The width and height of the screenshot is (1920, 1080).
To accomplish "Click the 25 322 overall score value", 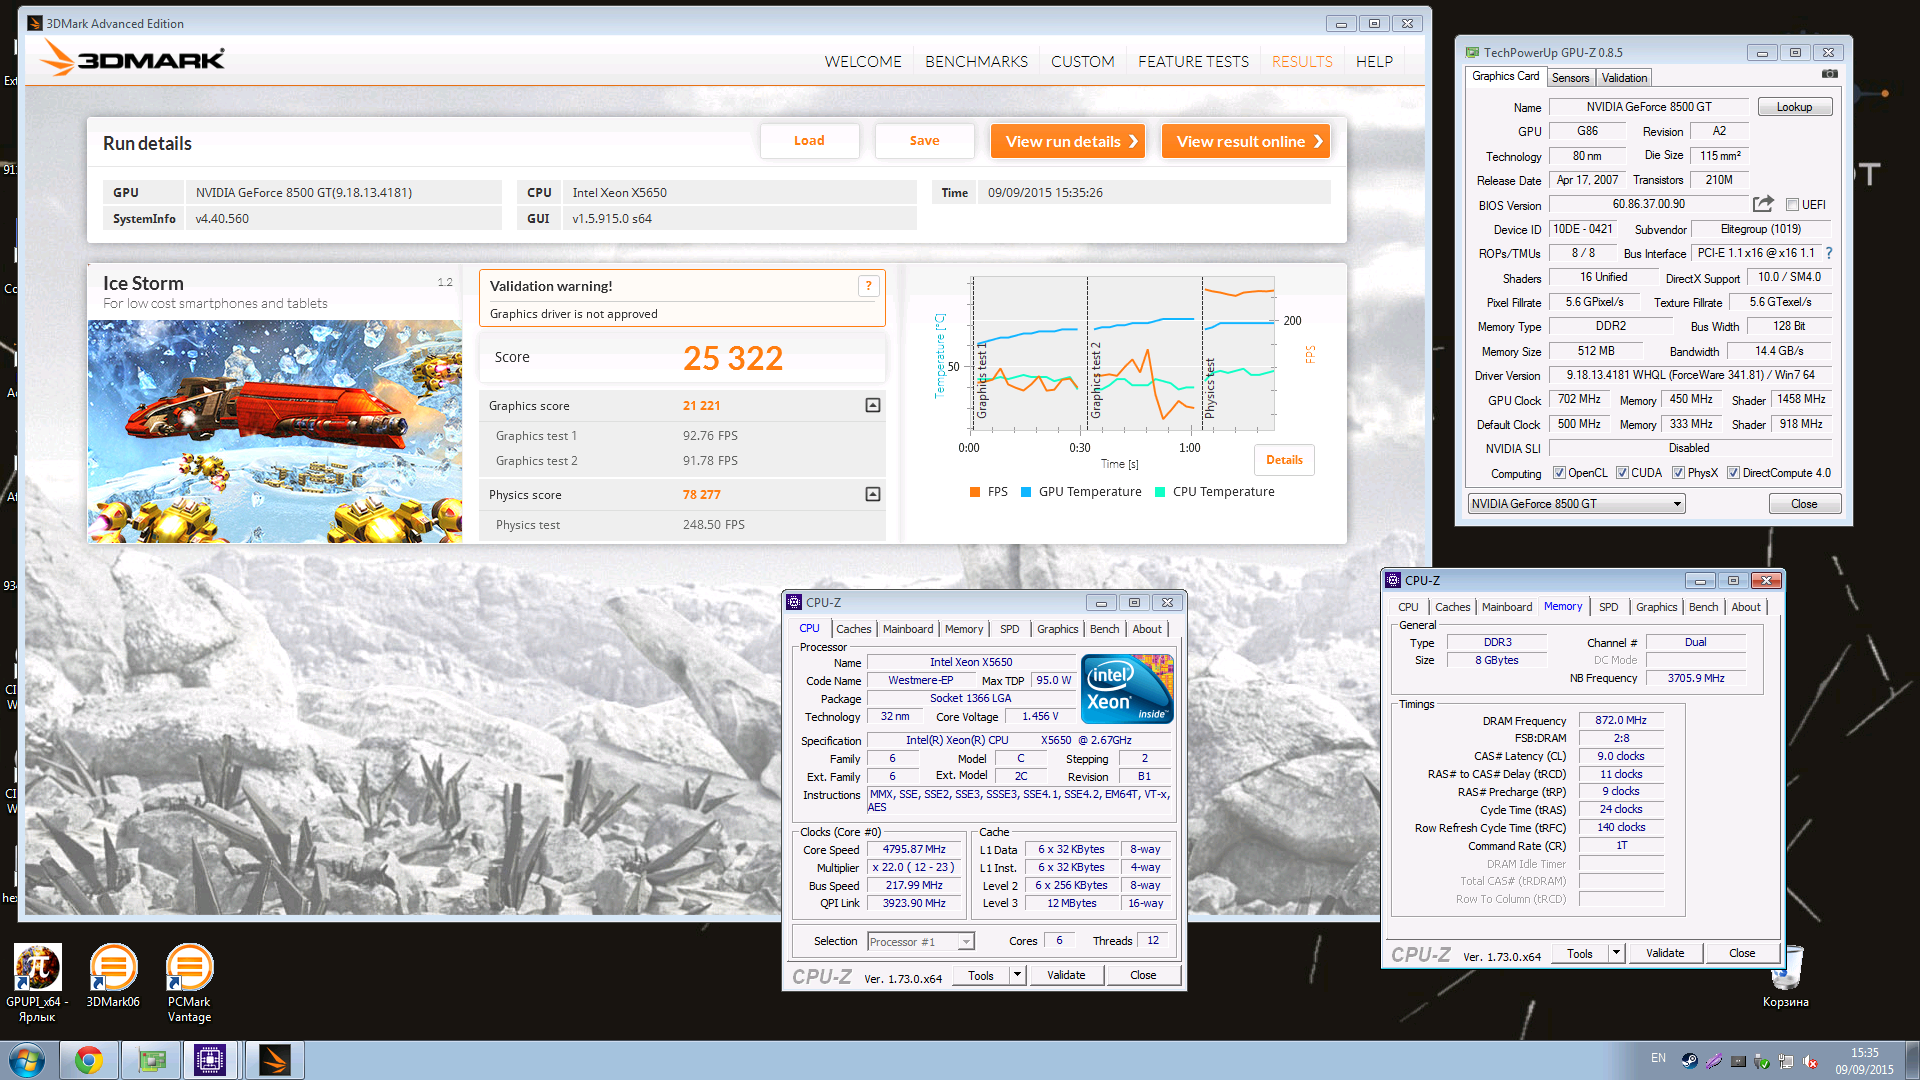I will point(733,358).
